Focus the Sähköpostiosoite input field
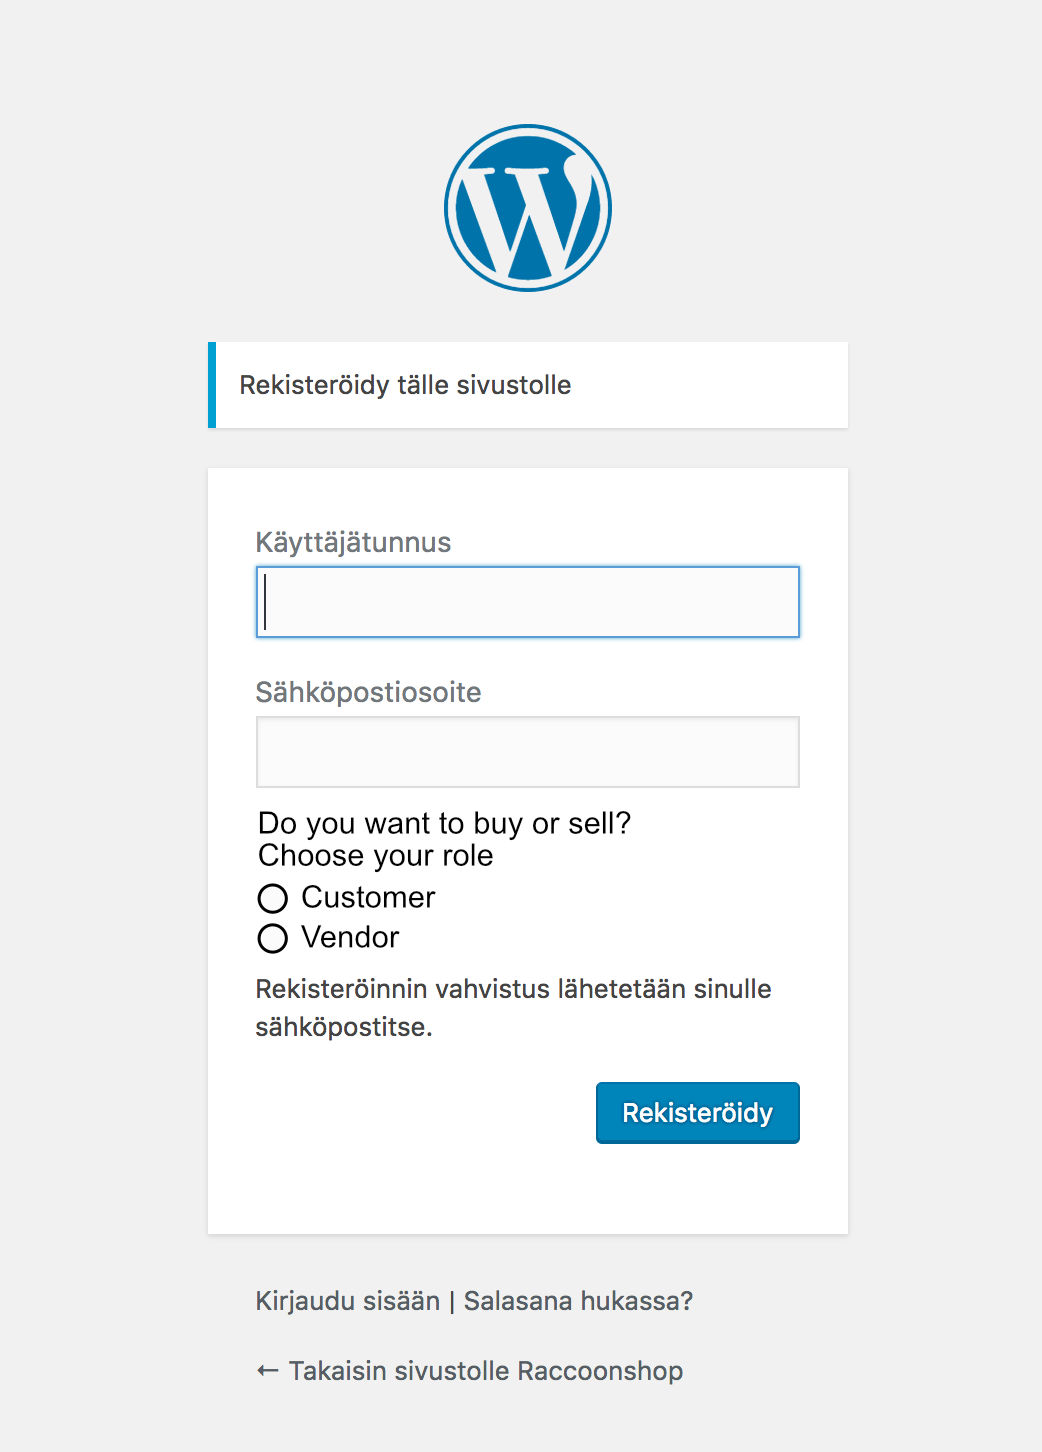The width and height of the screenshot is (1042, 1452). click(x=528, y=752)
